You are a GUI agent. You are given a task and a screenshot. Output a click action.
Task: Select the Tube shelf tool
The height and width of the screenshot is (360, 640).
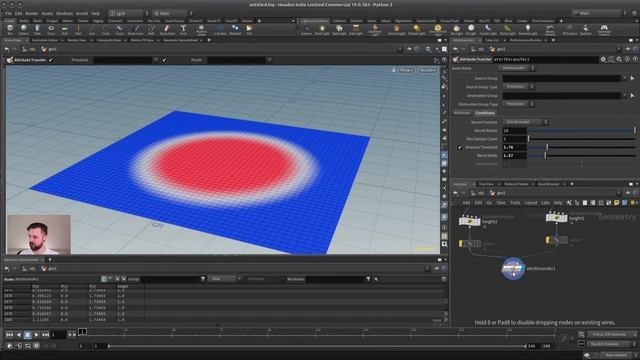37,29
